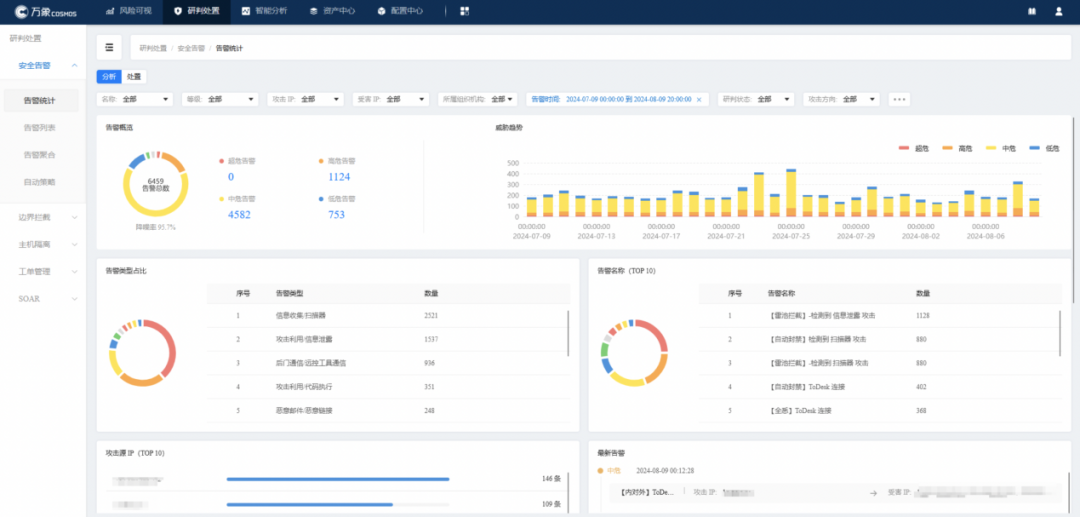The width and height of the screenshot is (1080, 517).
Task: Open the apps grid icon in top bar
Action: (x=464, y=11)
